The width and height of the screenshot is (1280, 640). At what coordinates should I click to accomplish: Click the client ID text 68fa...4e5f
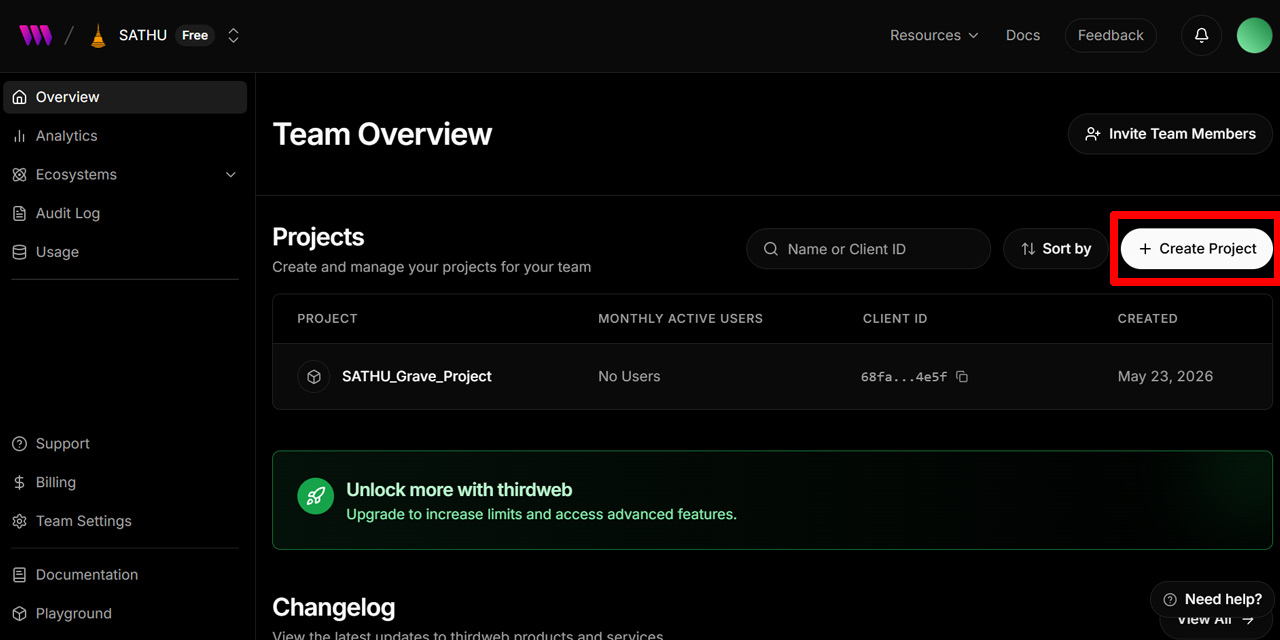[x=904, y=377]
